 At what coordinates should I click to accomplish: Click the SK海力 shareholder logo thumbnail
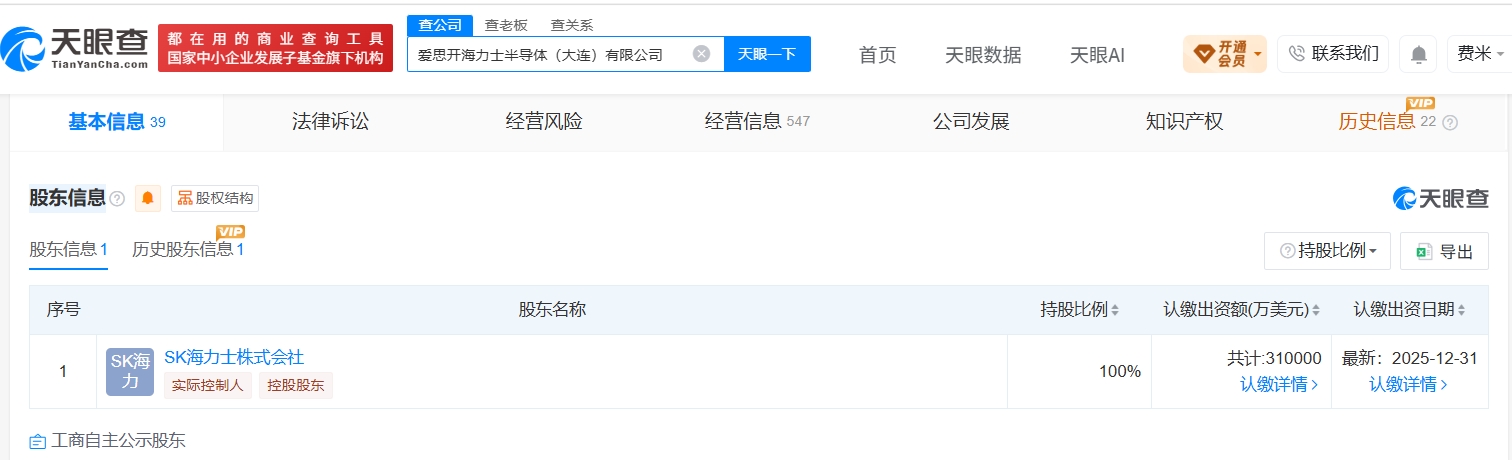click(x=130, y=372)
